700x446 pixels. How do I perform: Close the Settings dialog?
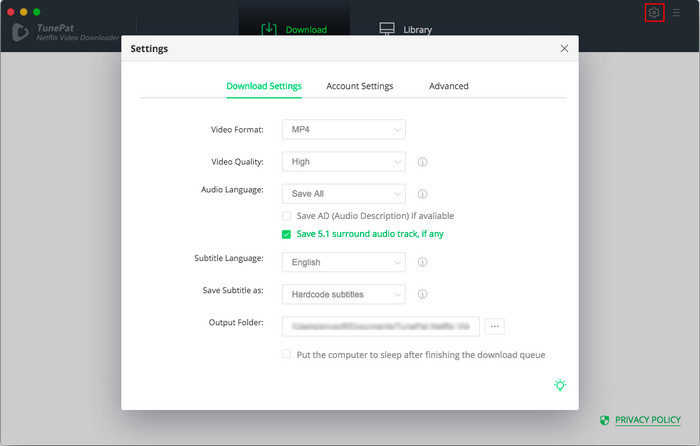[x=564, y=48]
